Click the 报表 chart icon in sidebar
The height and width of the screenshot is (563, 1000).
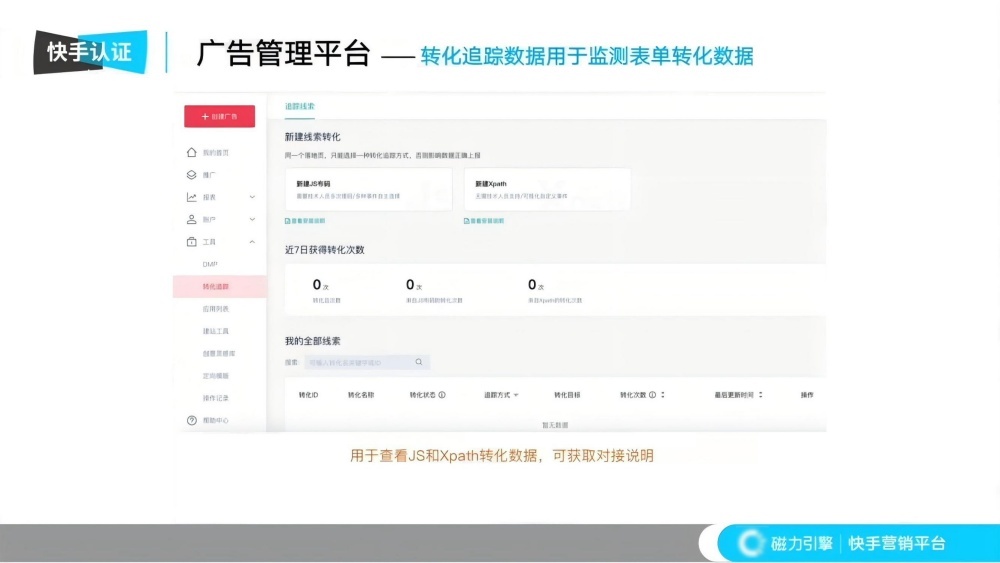[x=191, y=197]
